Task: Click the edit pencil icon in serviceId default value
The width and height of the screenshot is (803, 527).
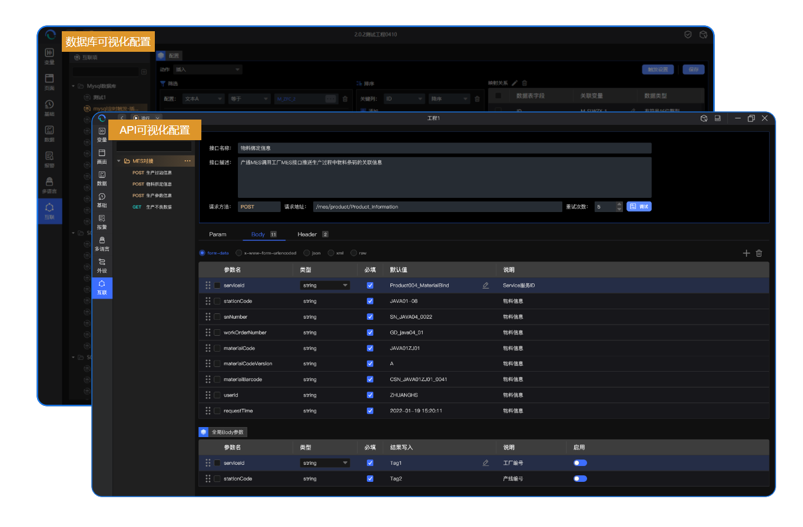Action: [x=486, y=285]
